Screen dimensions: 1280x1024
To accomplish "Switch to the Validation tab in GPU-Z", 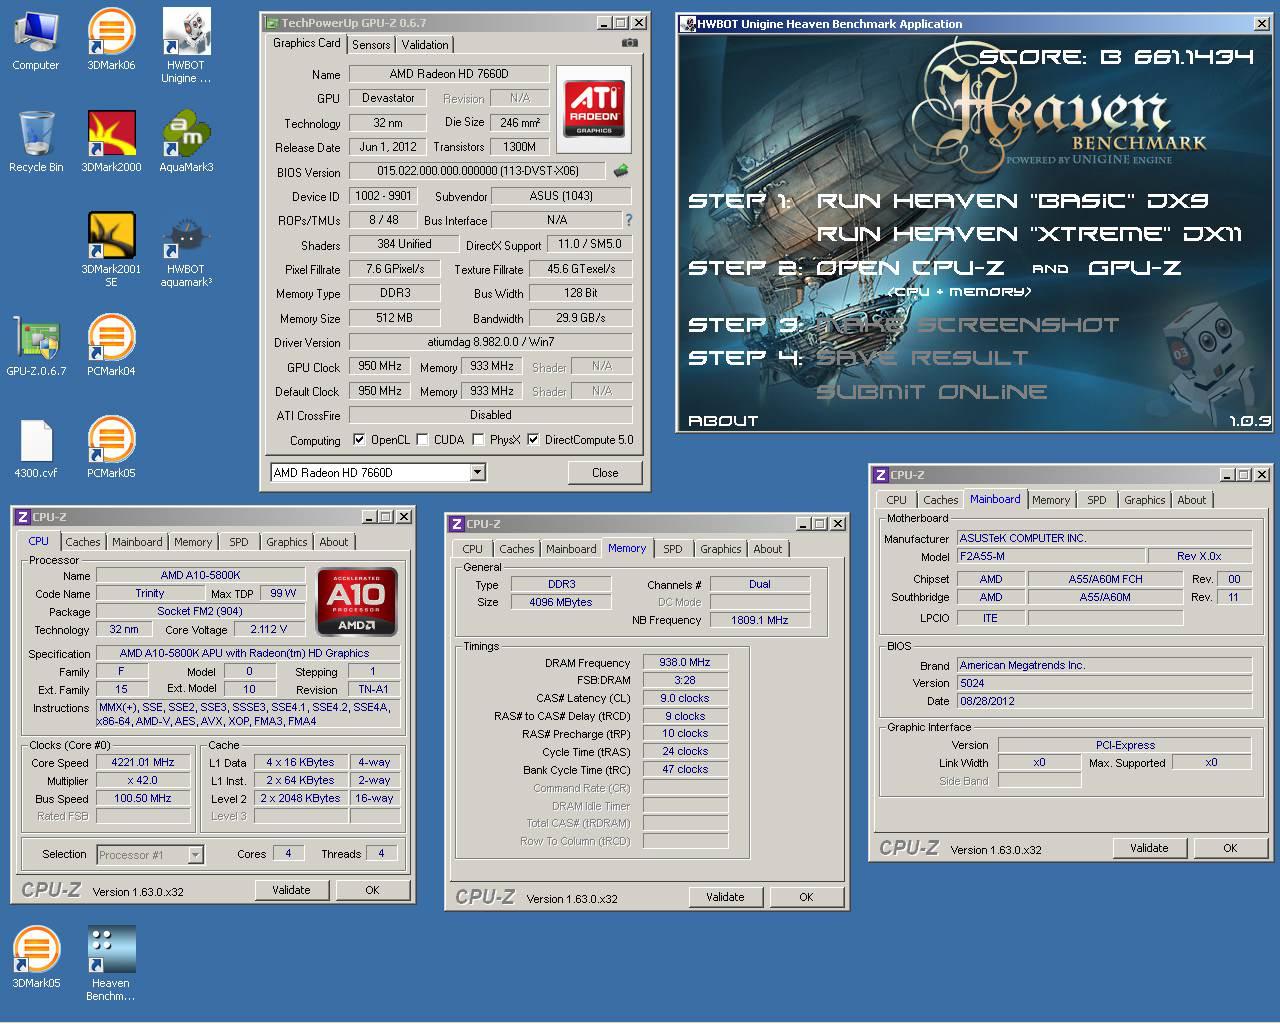I will tap(425, 45).
